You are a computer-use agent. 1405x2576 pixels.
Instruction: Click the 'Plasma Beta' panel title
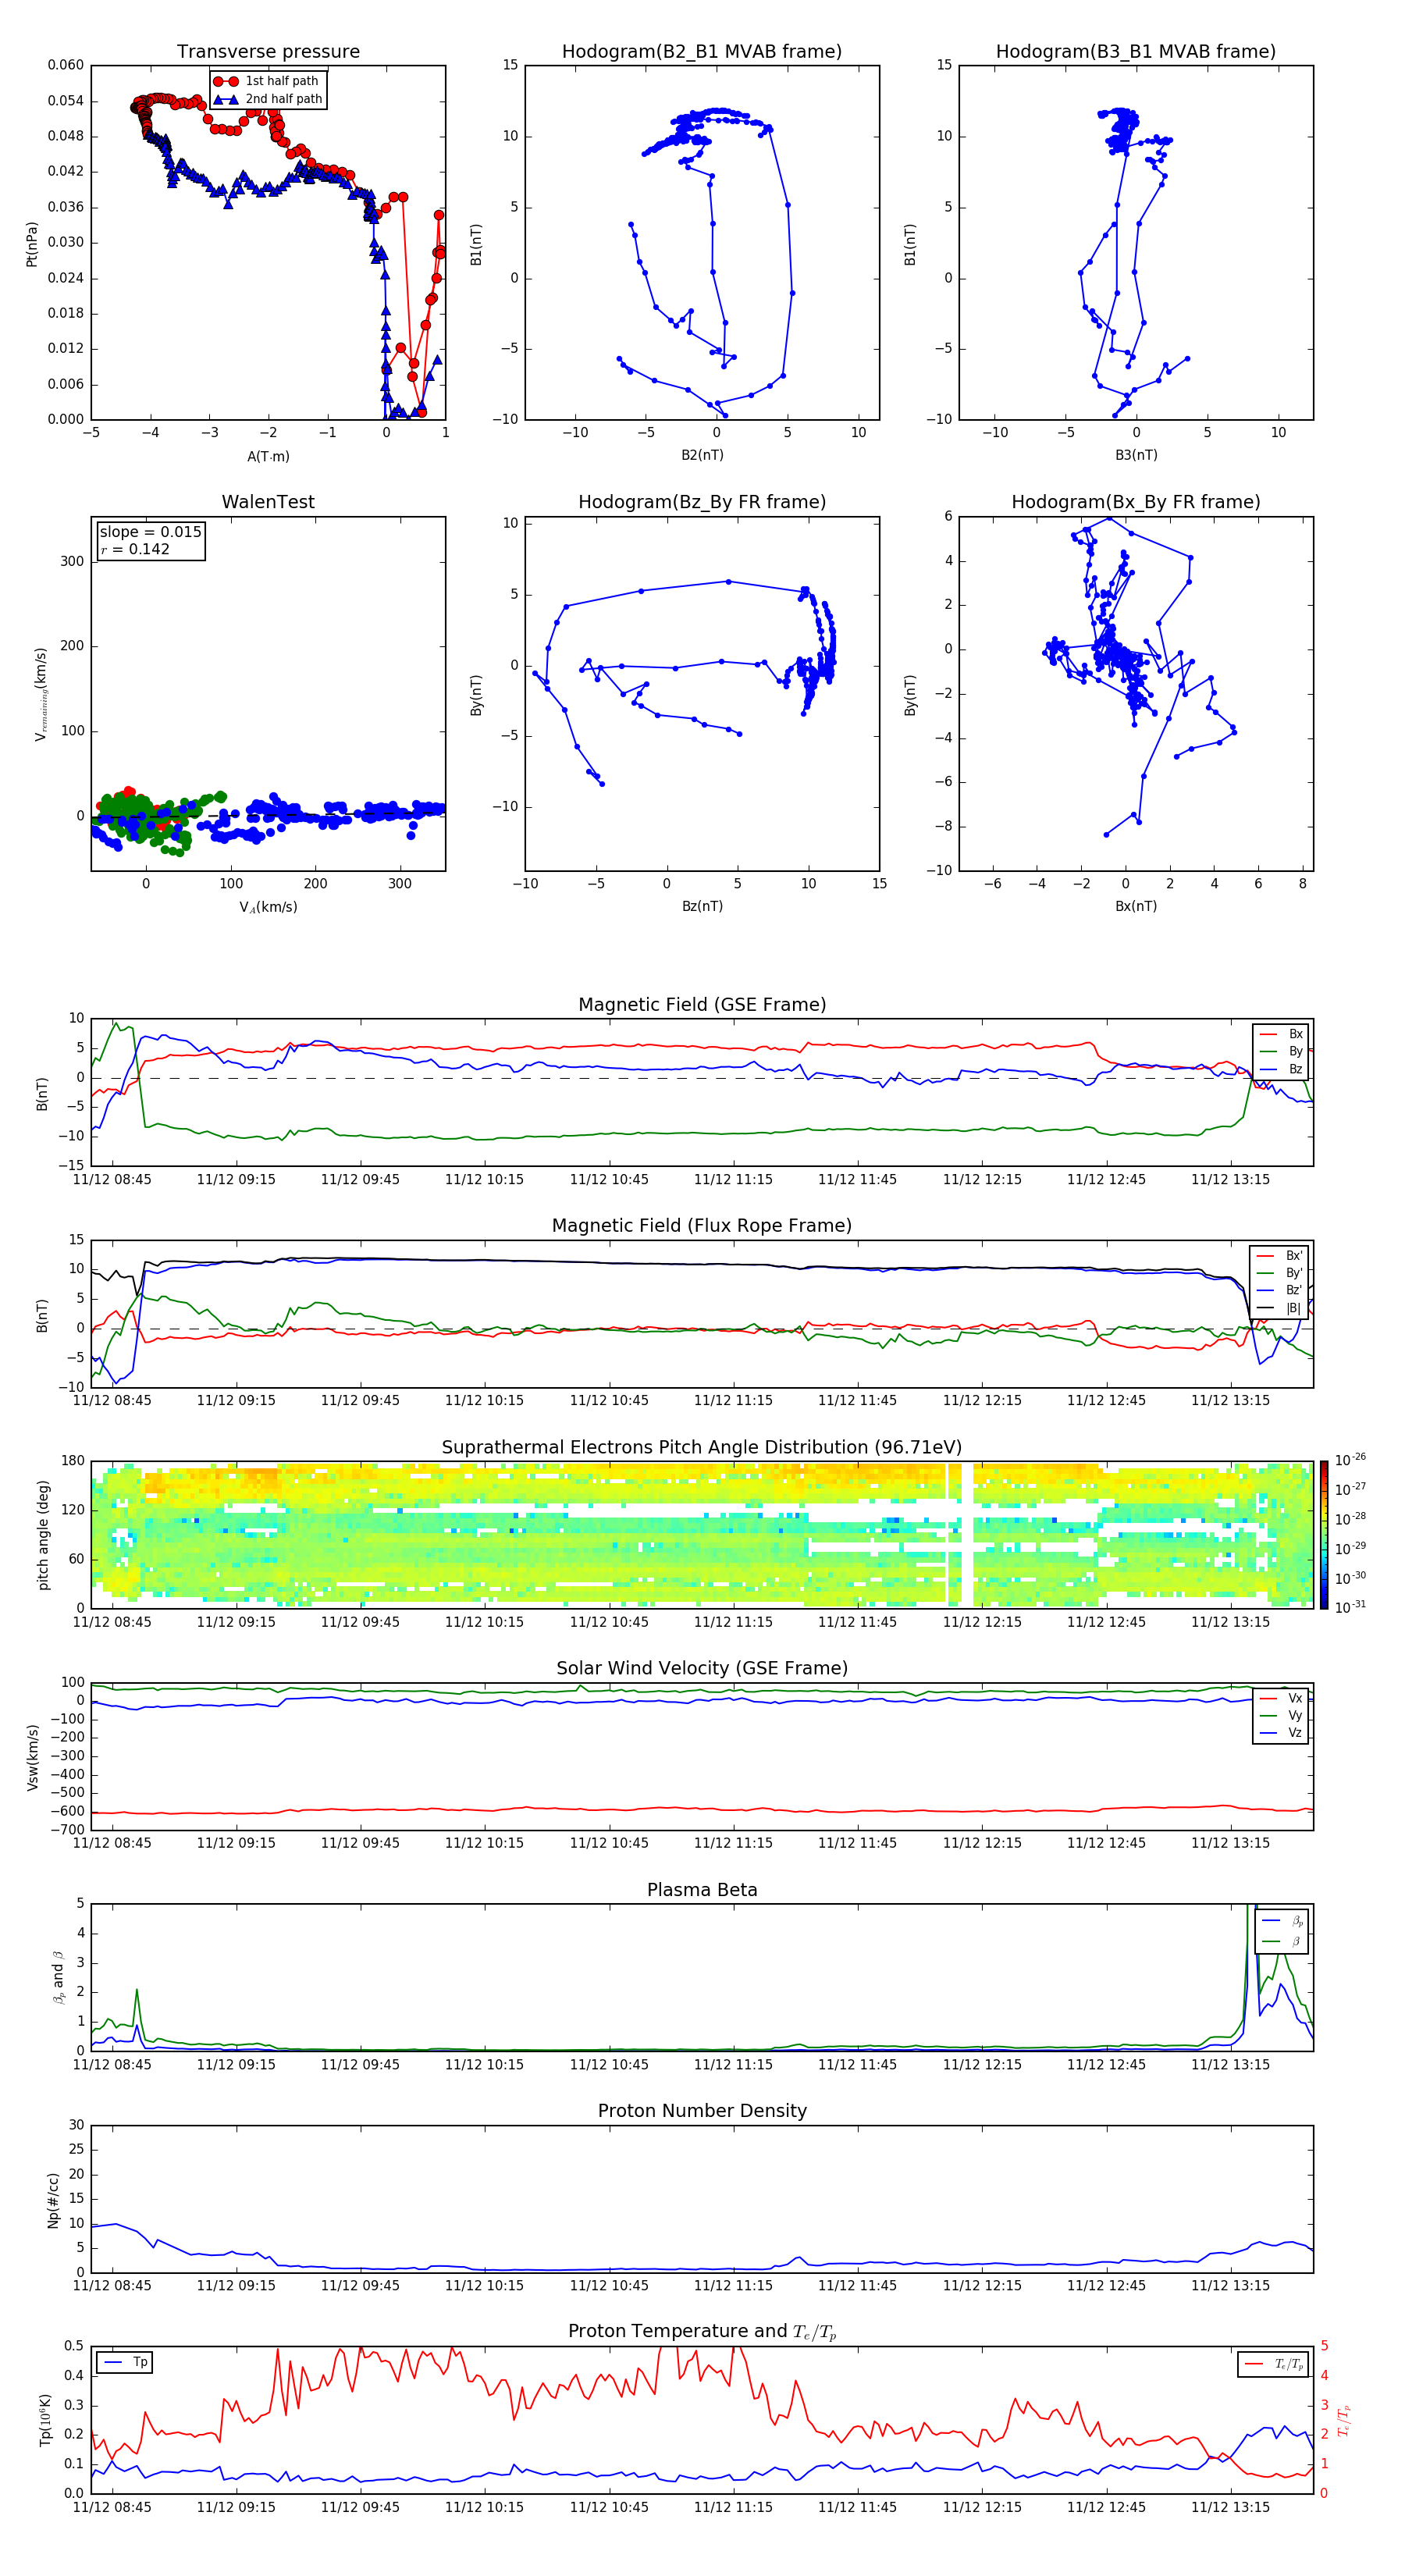click(x=702, y=1891)
